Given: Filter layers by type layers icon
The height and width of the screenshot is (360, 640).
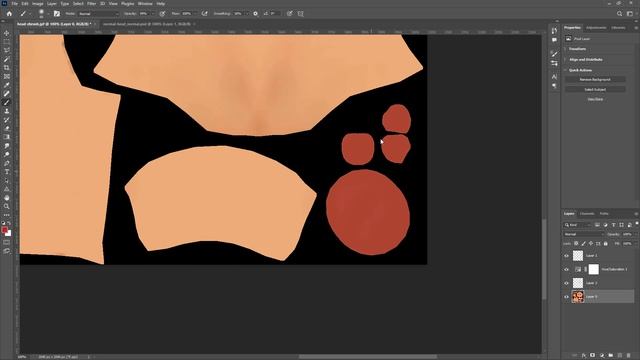Looking at the screenshot, I should point(613,225).
